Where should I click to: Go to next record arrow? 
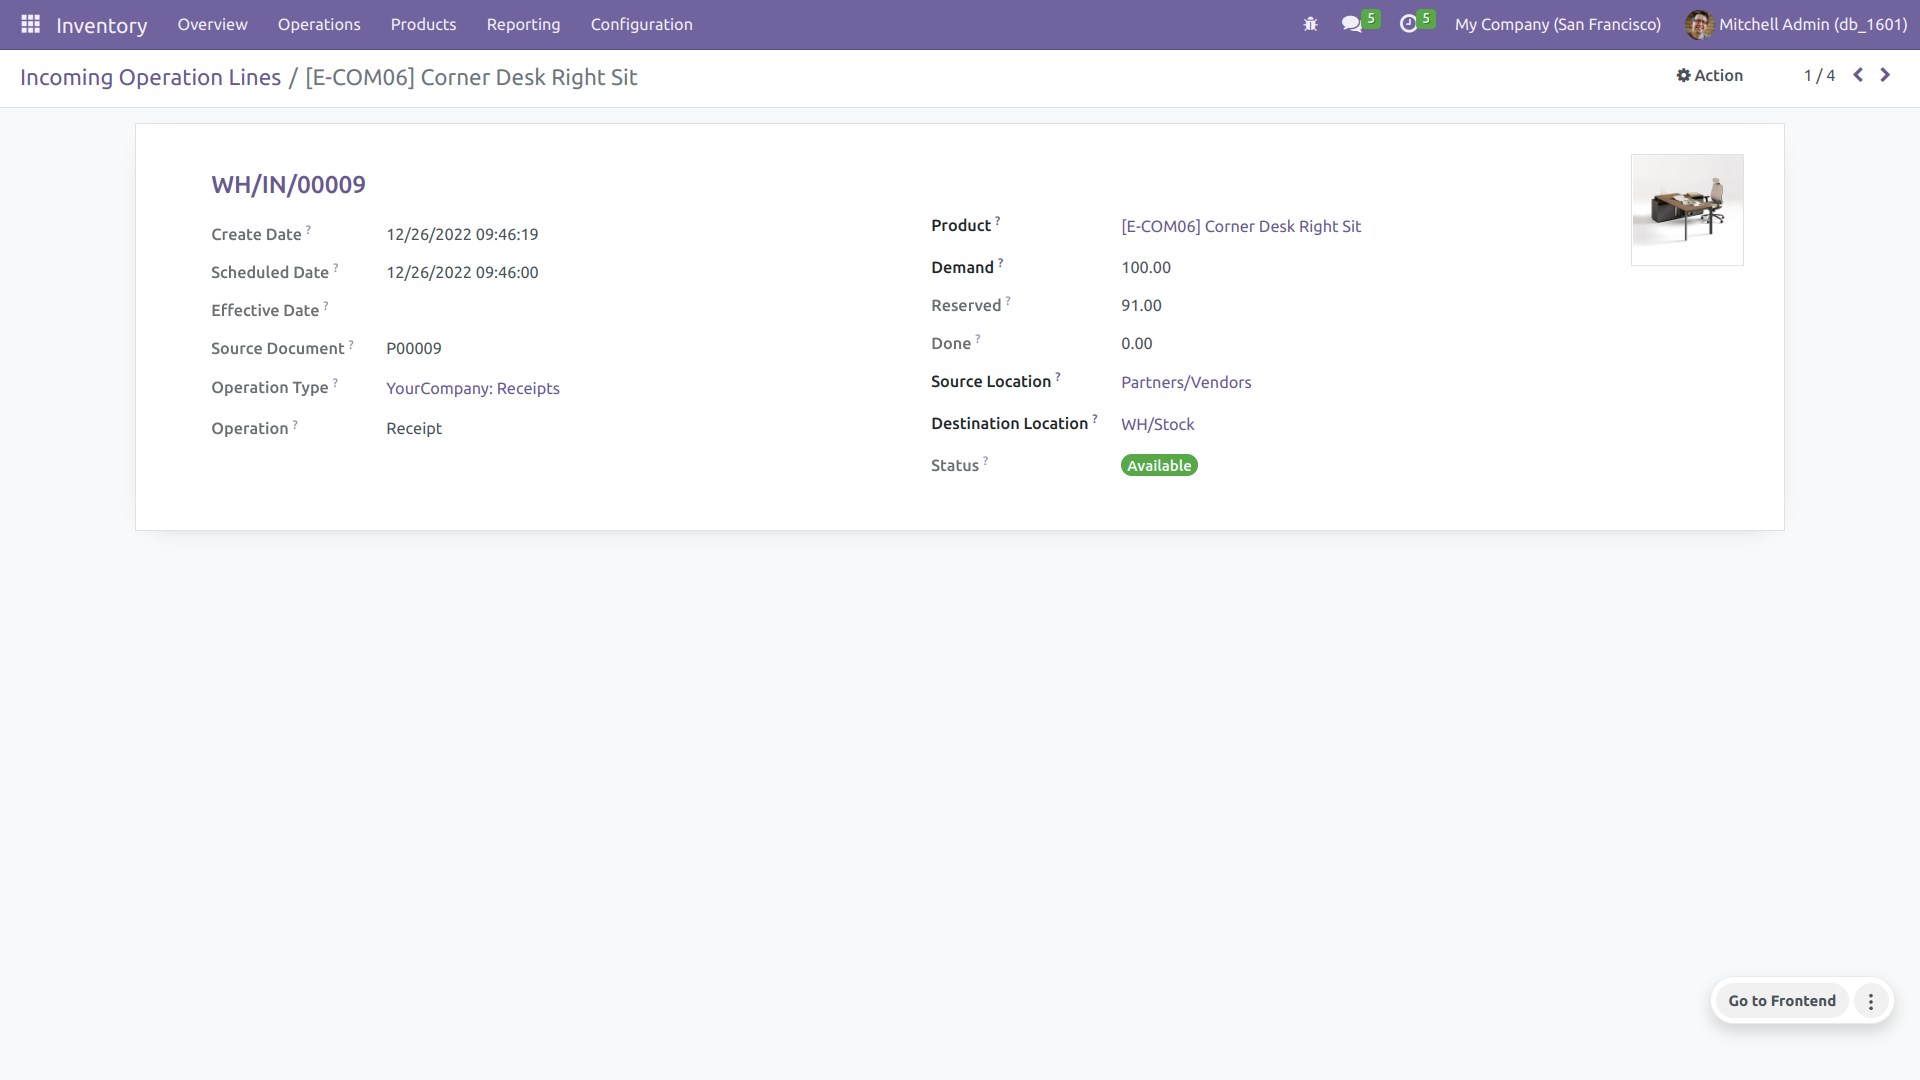point(1885,75)
